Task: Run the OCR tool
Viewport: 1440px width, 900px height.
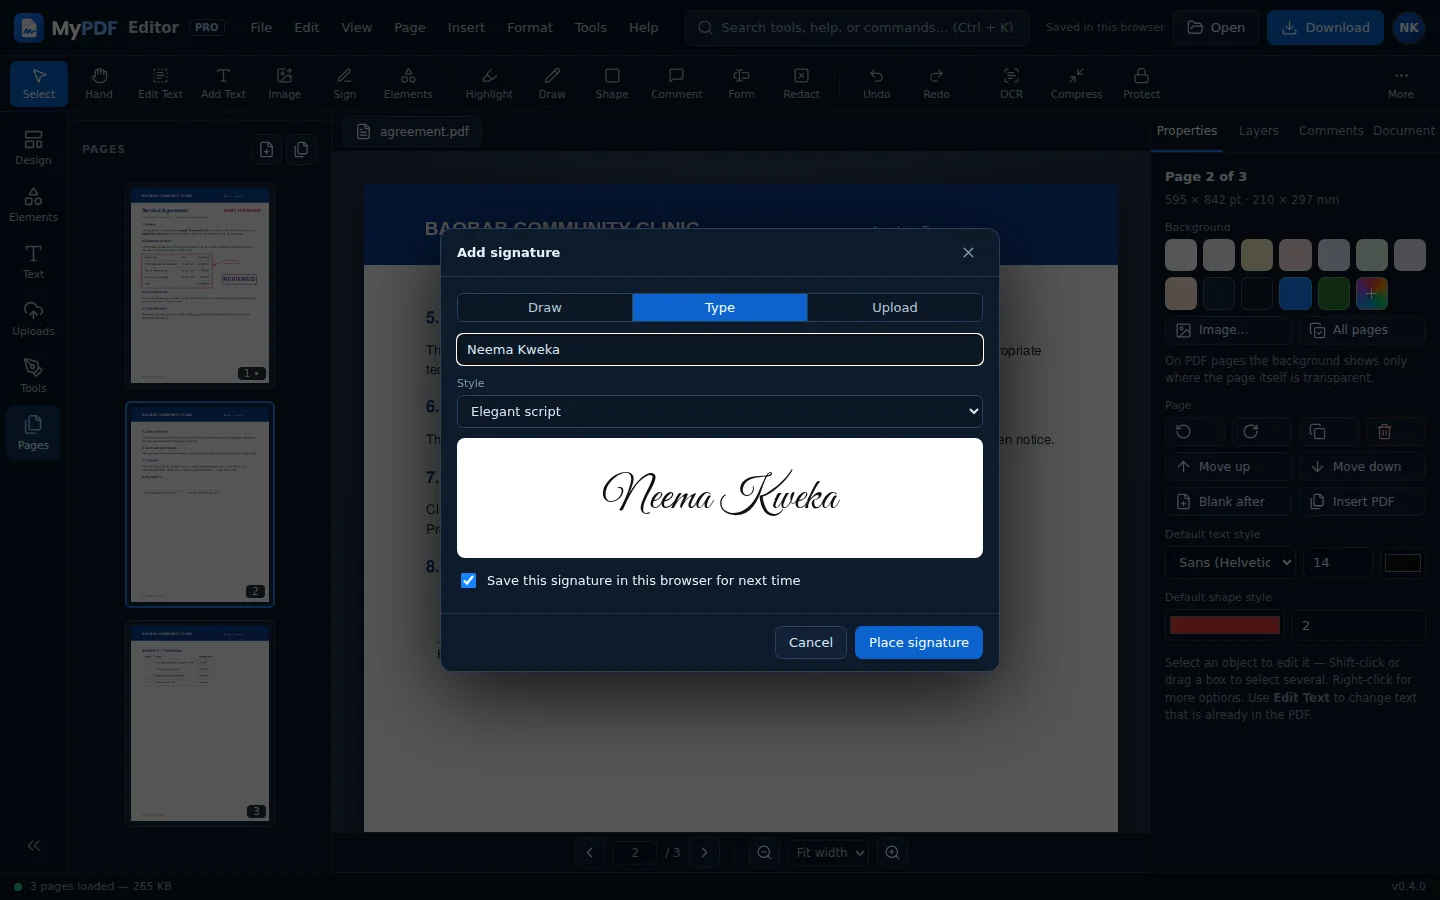Action: tap(1012, 83)
